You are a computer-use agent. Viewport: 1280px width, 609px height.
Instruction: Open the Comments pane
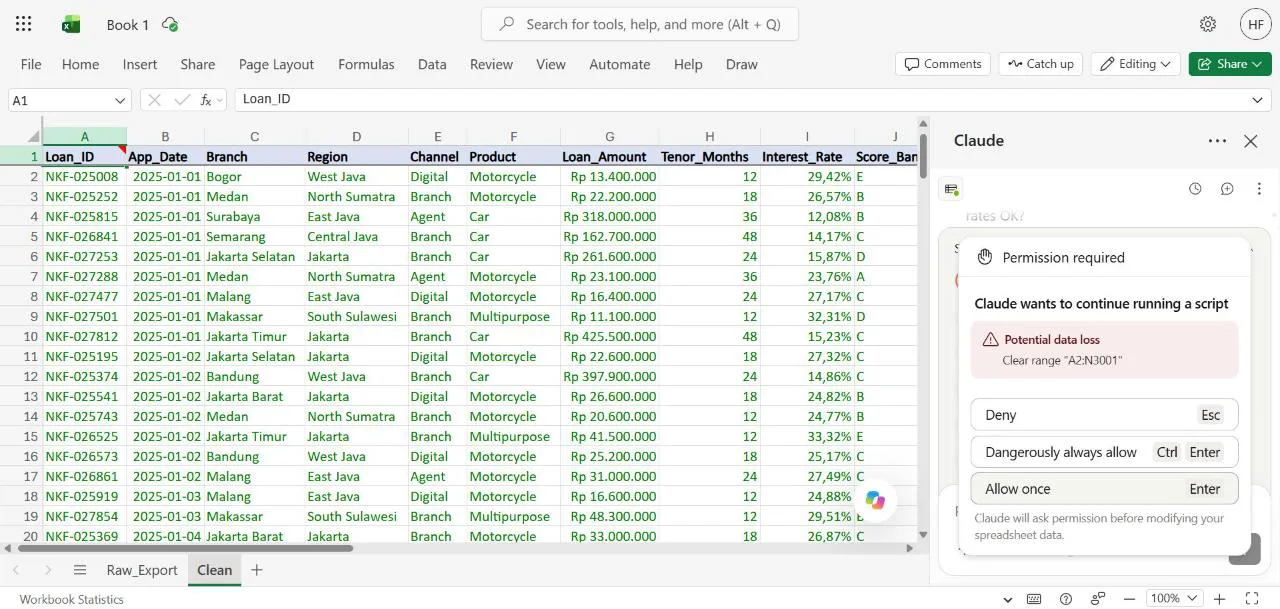[943, 64]
